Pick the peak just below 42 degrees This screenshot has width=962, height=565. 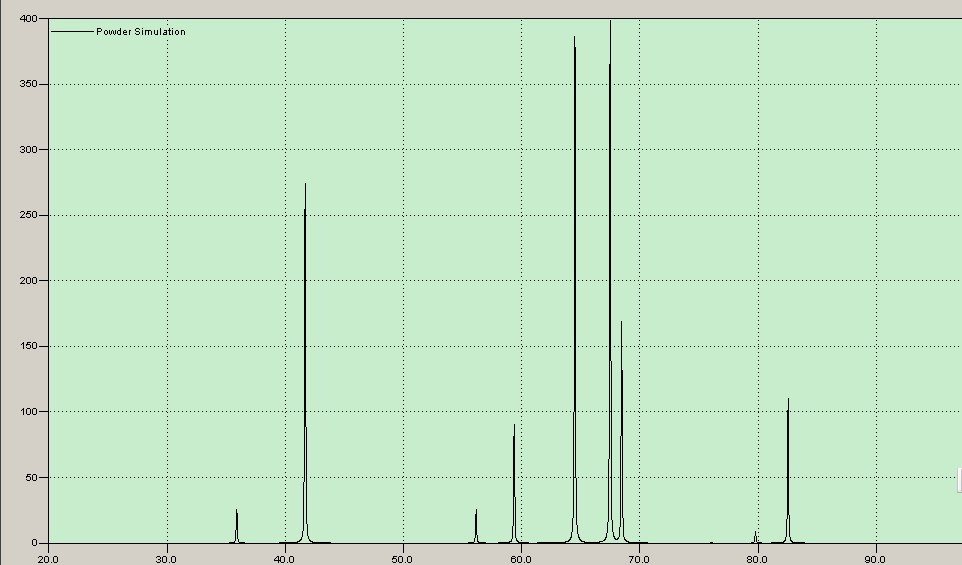(305, 362)
